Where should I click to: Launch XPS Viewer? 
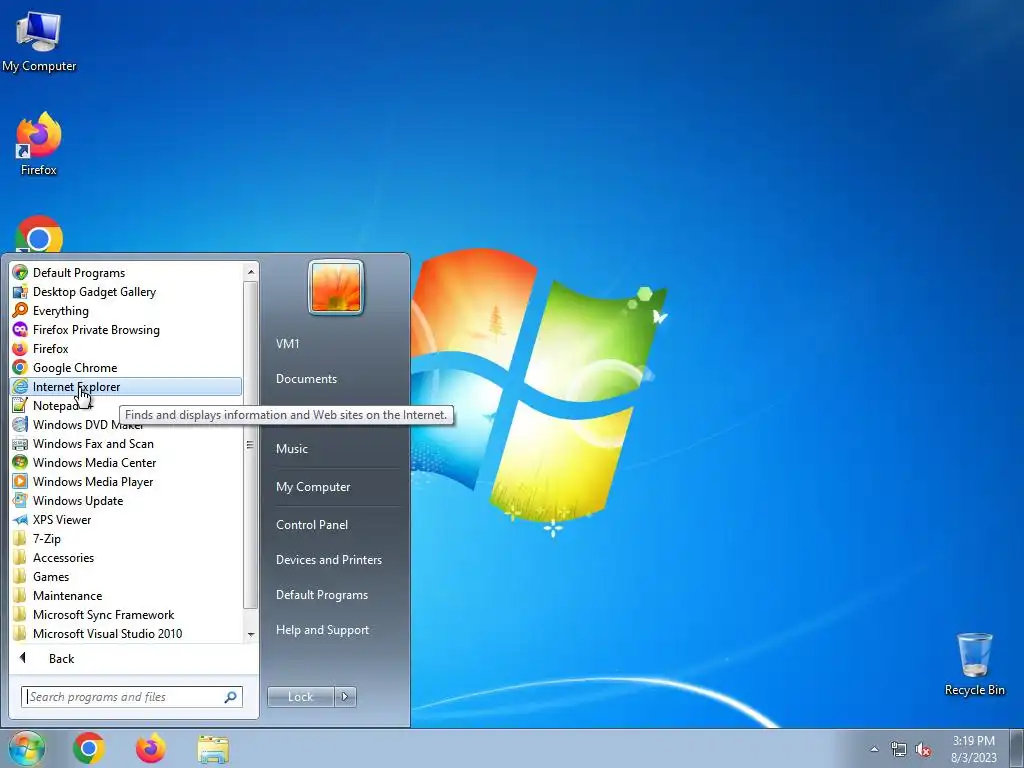[x=126, y=520]
